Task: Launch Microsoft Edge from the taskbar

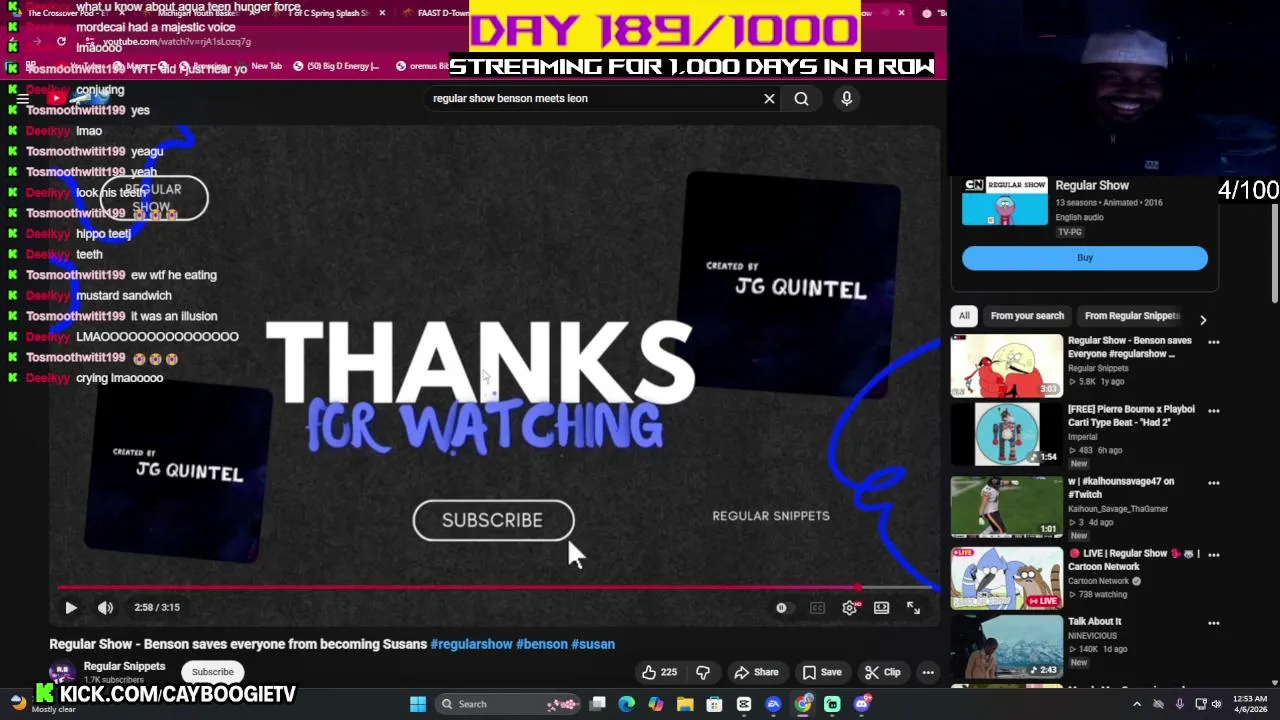Action: 627,704
